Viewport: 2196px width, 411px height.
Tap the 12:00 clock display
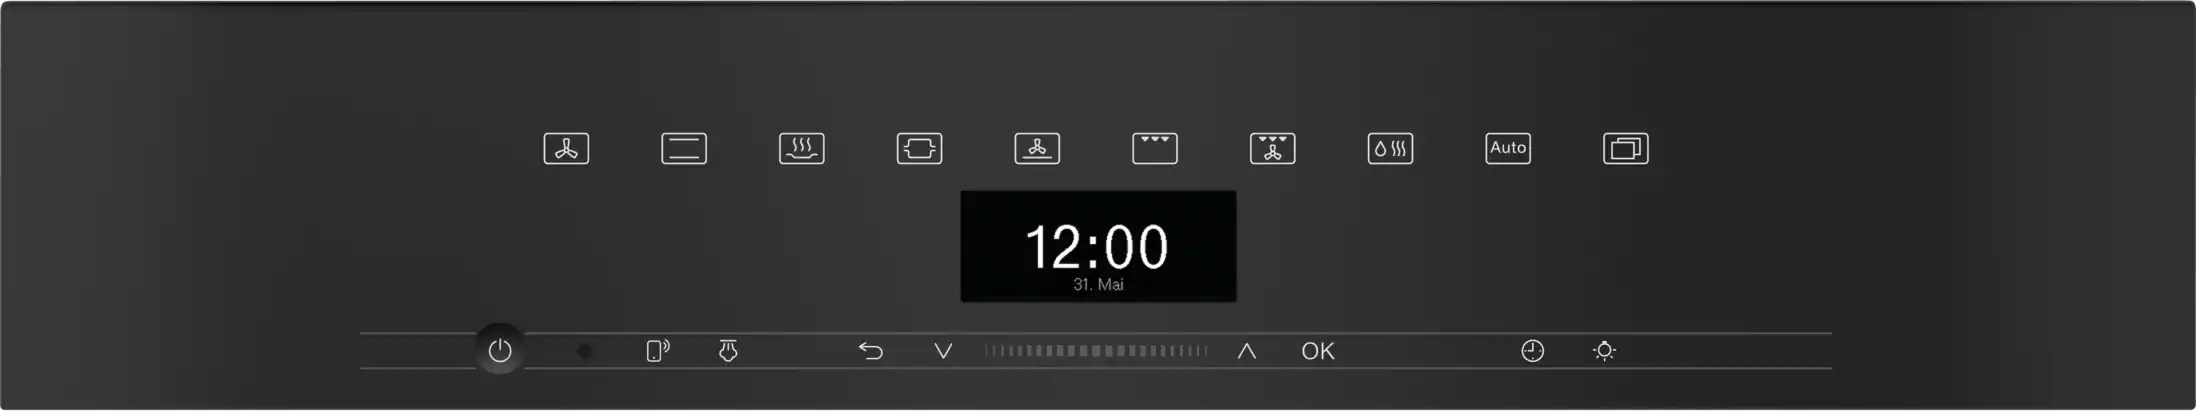[1097, 247]
